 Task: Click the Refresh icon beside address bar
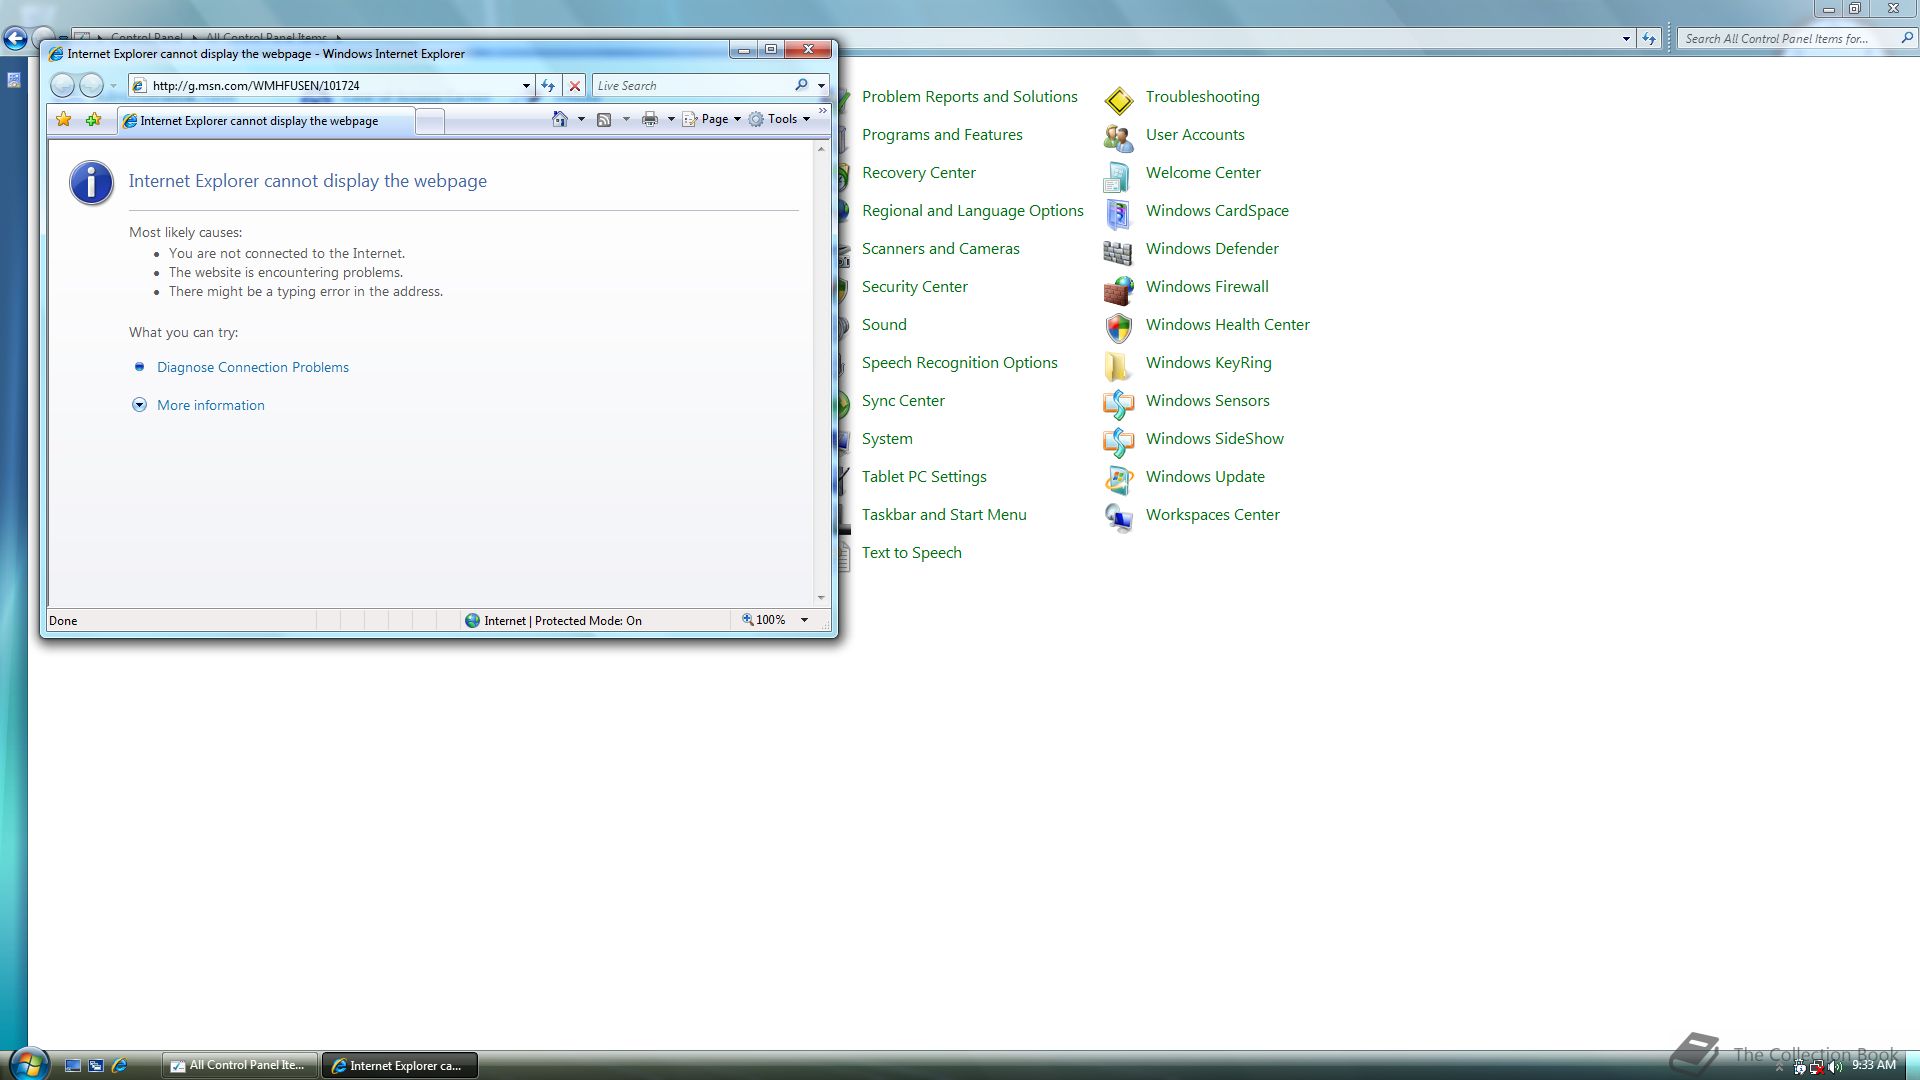pyautogui.click(x=548, y=86)
